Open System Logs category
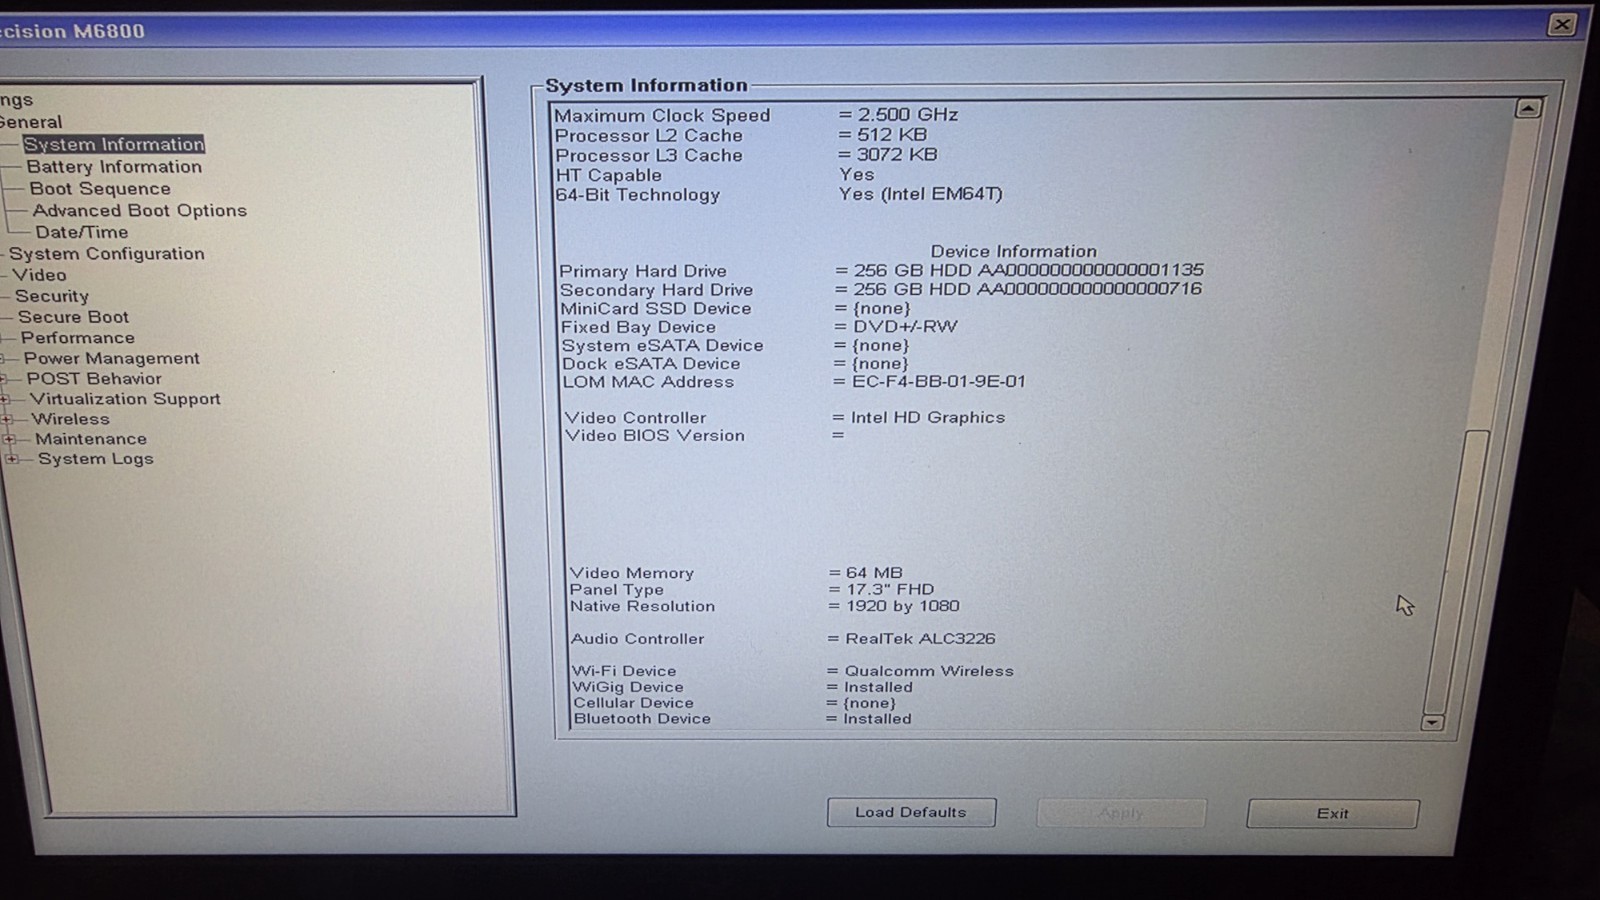 (x=96, y=459)
